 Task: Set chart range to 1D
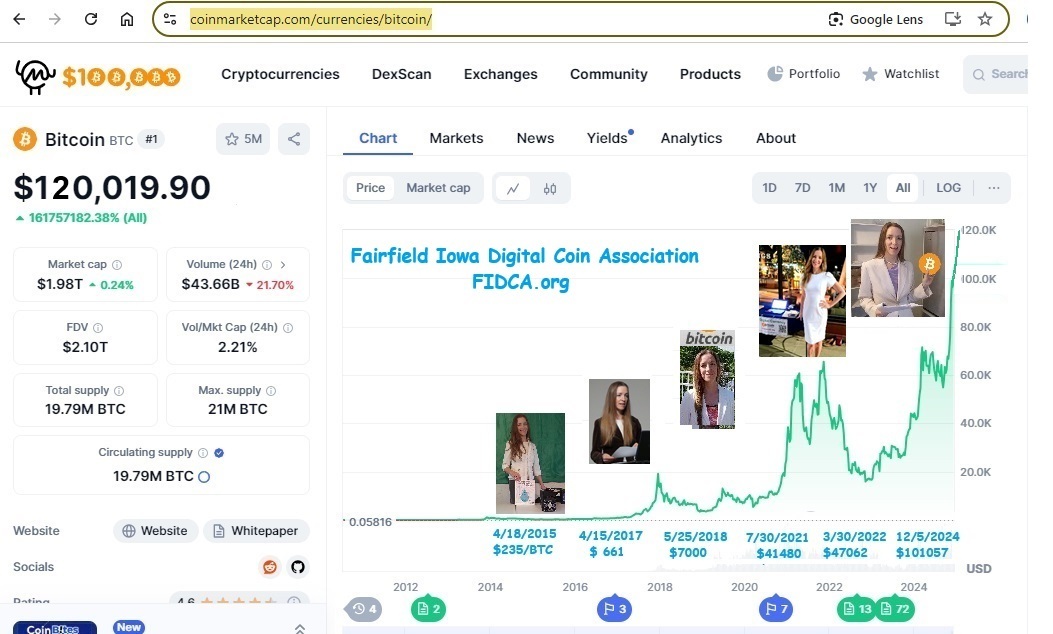(x=770, y=188)
